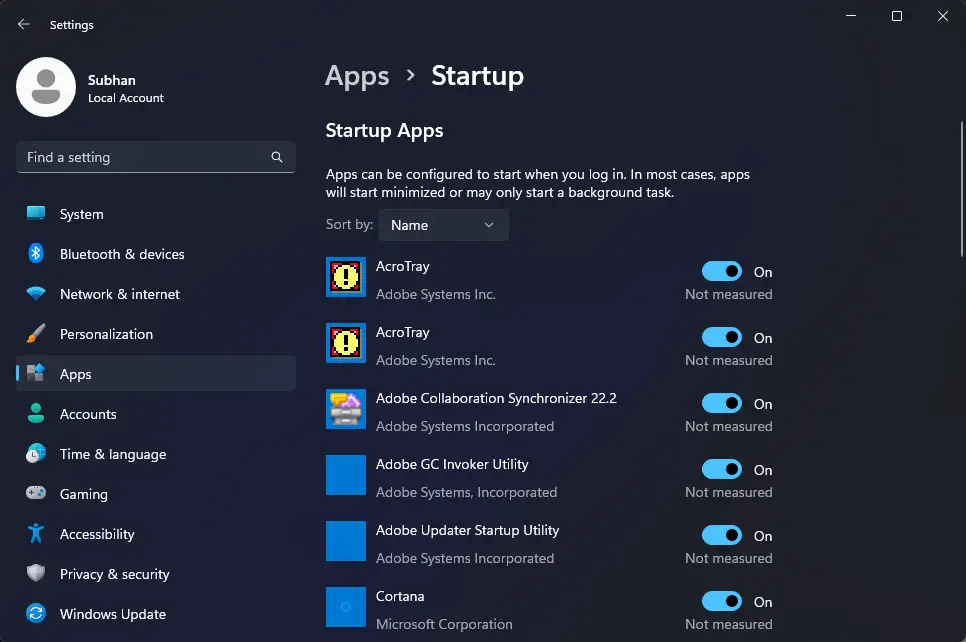Click the vertical scrollbar of the Startup page
This screenshot has height=642, width=966.
962,189
